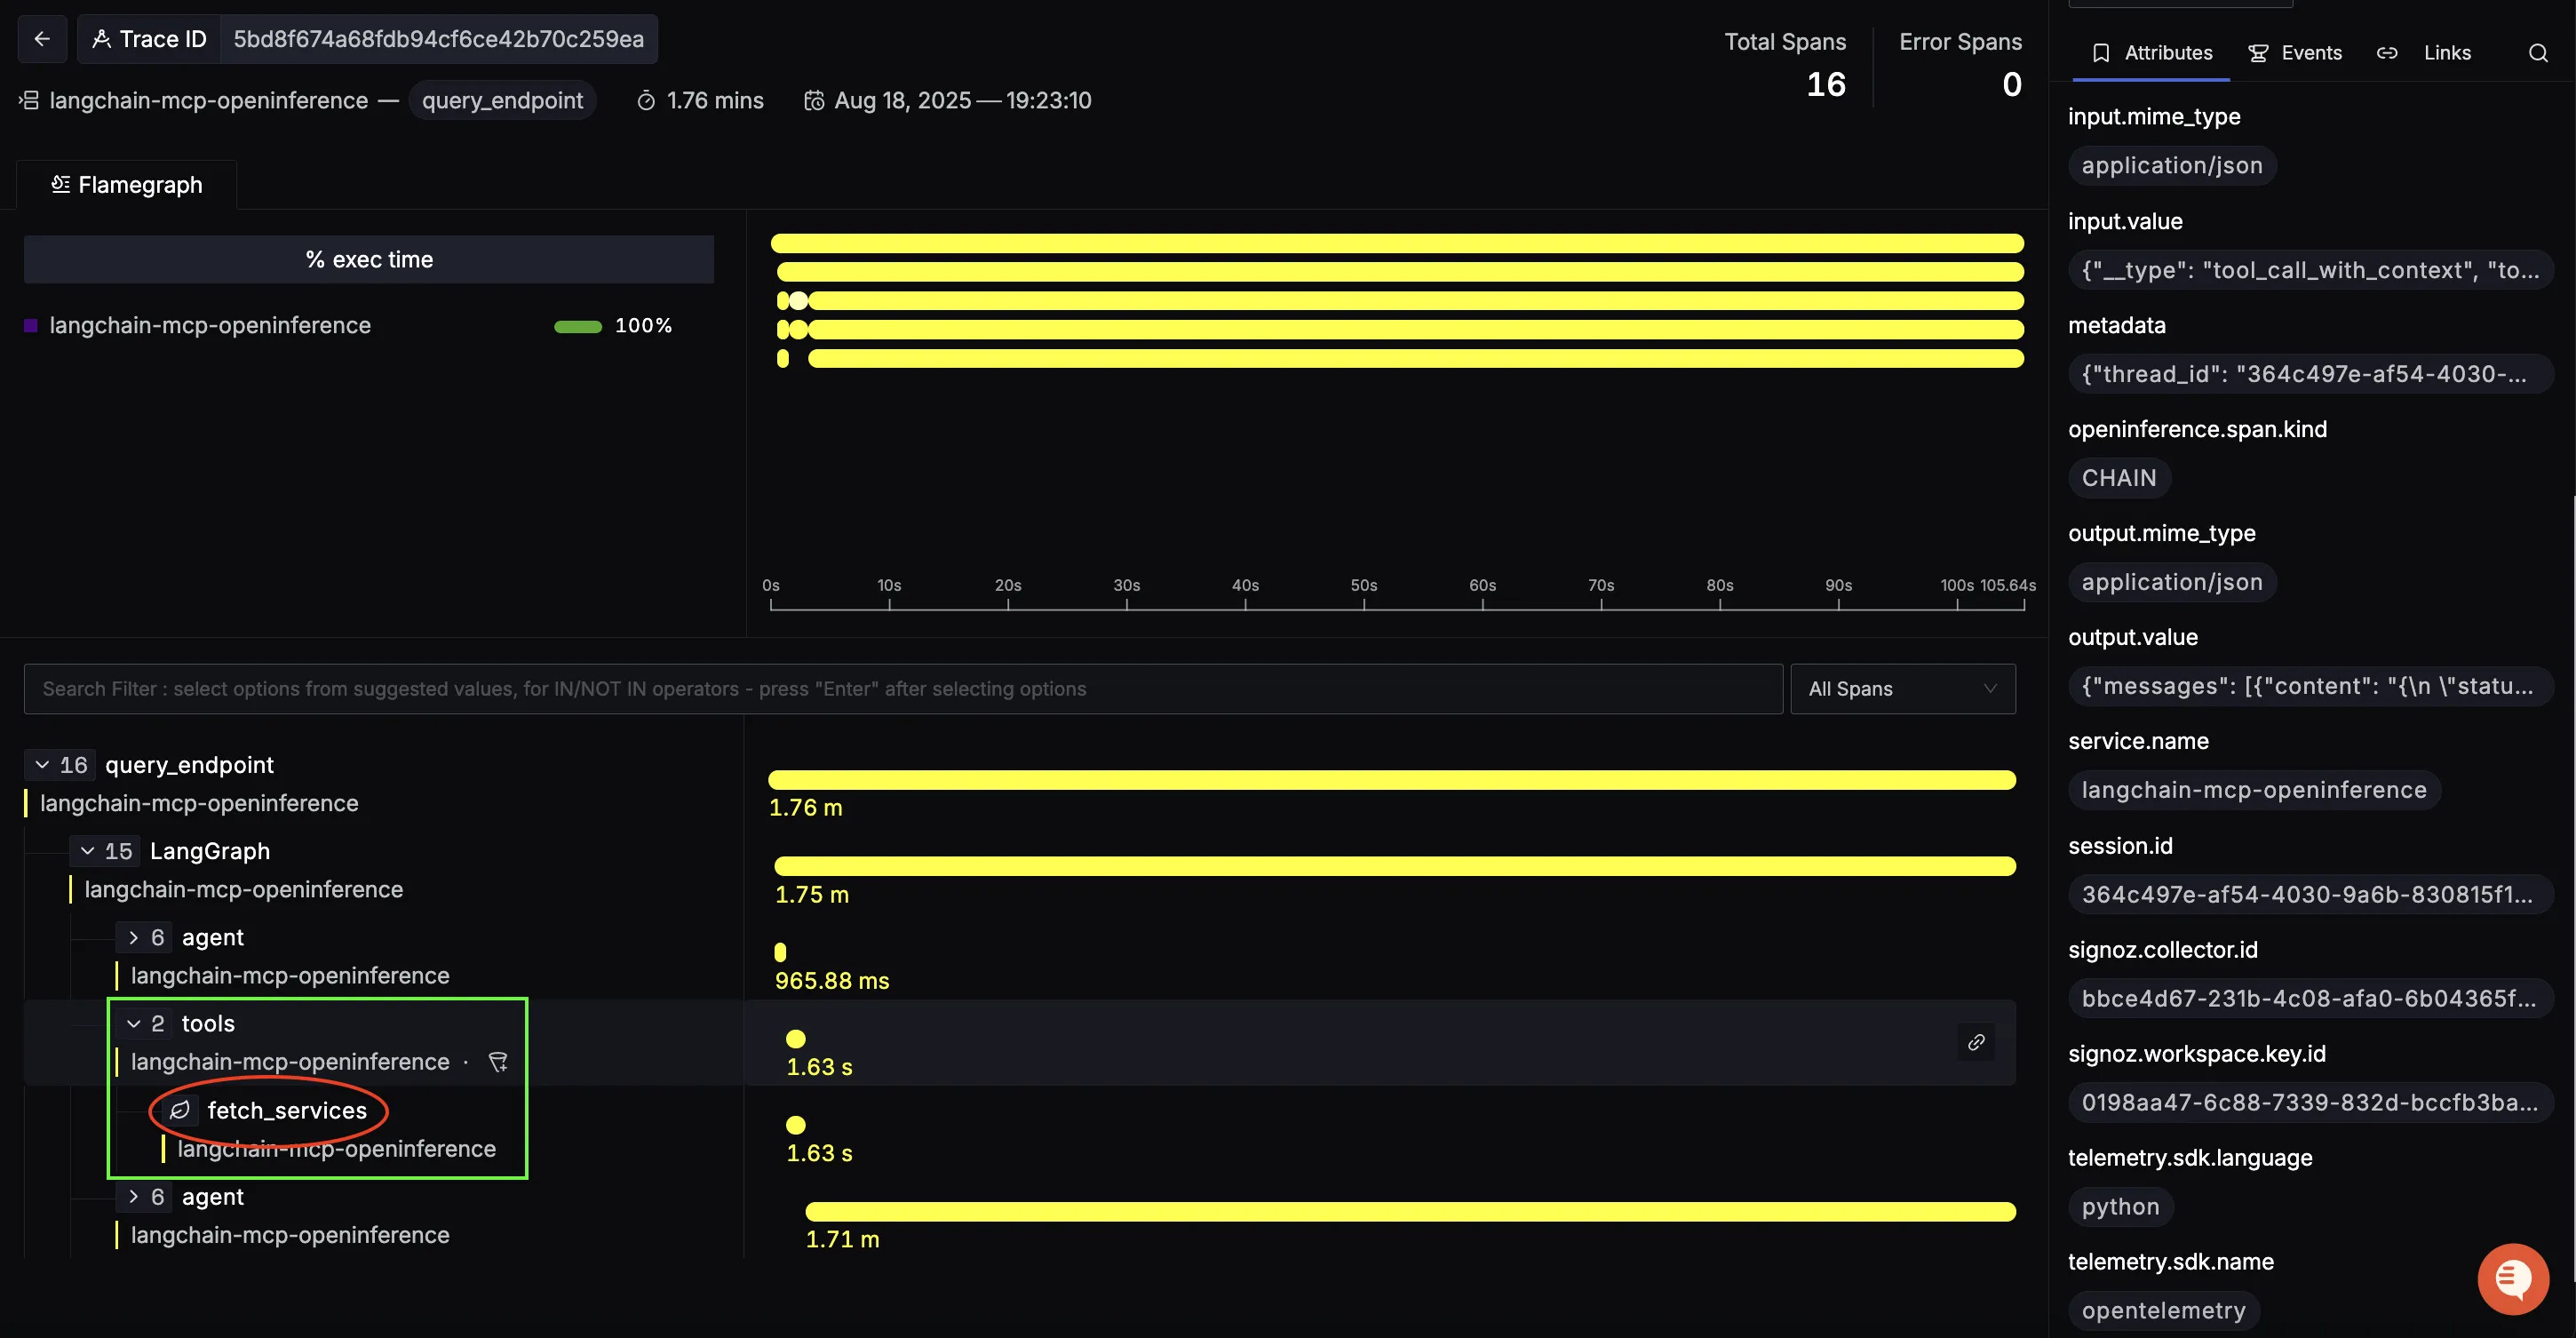This screenshot has width=2576, height=1338.
Task: Collapse the query_endpoint span tree
Action: pos(42,765)
